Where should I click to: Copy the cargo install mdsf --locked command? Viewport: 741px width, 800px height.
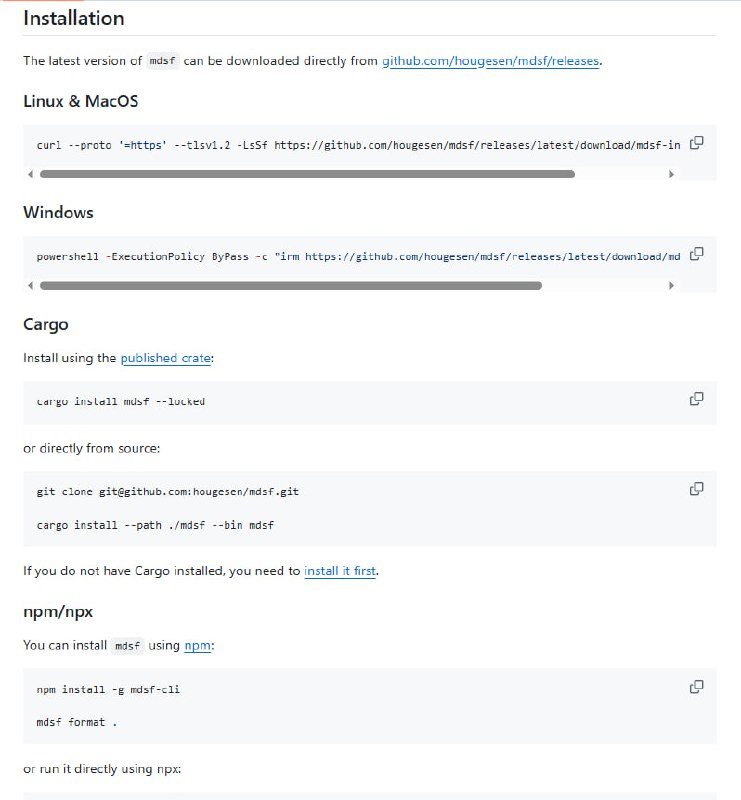pos(697,399)
